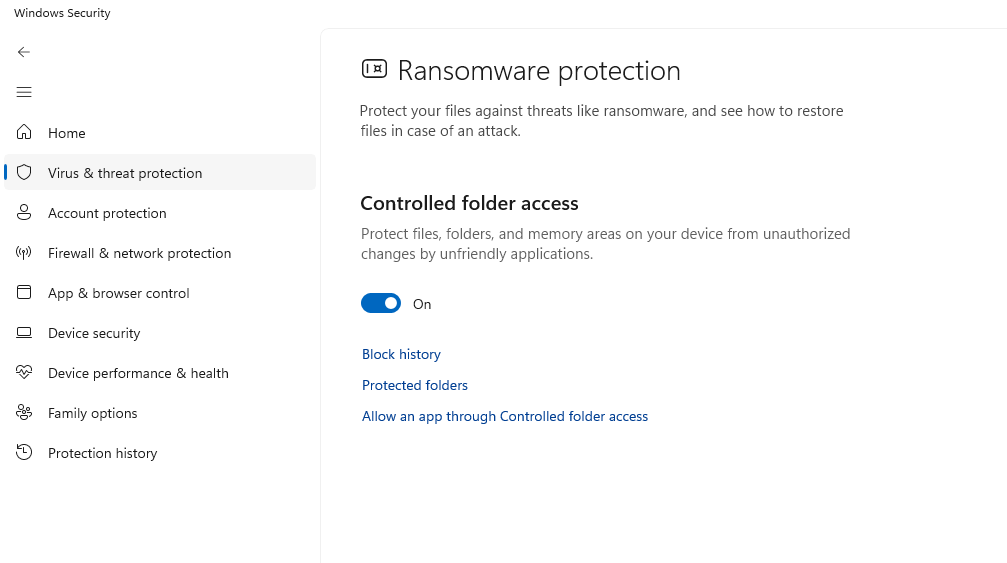Open the Protected folders link

415,385
